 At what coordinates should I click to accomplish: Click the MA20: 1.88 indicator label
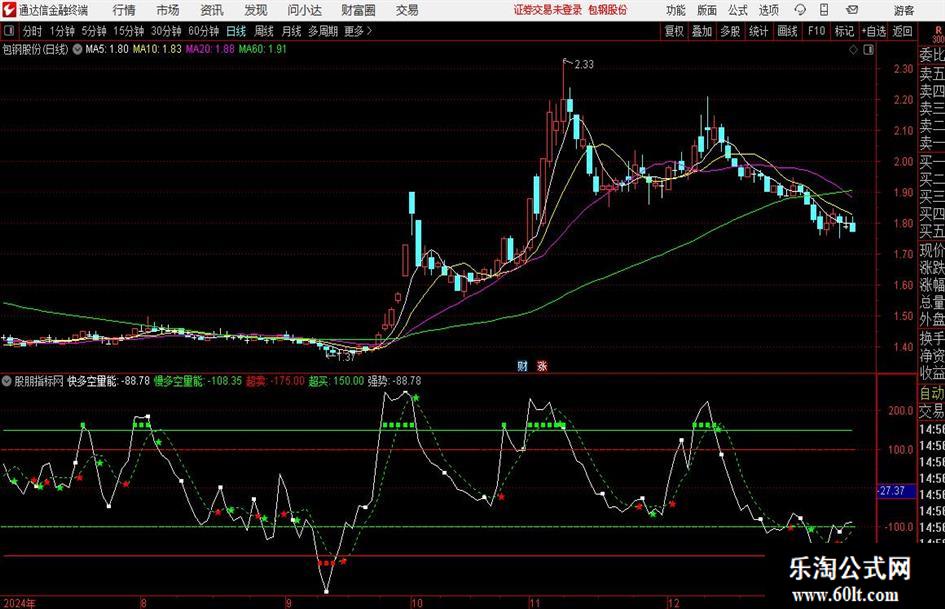coord(210,49)
